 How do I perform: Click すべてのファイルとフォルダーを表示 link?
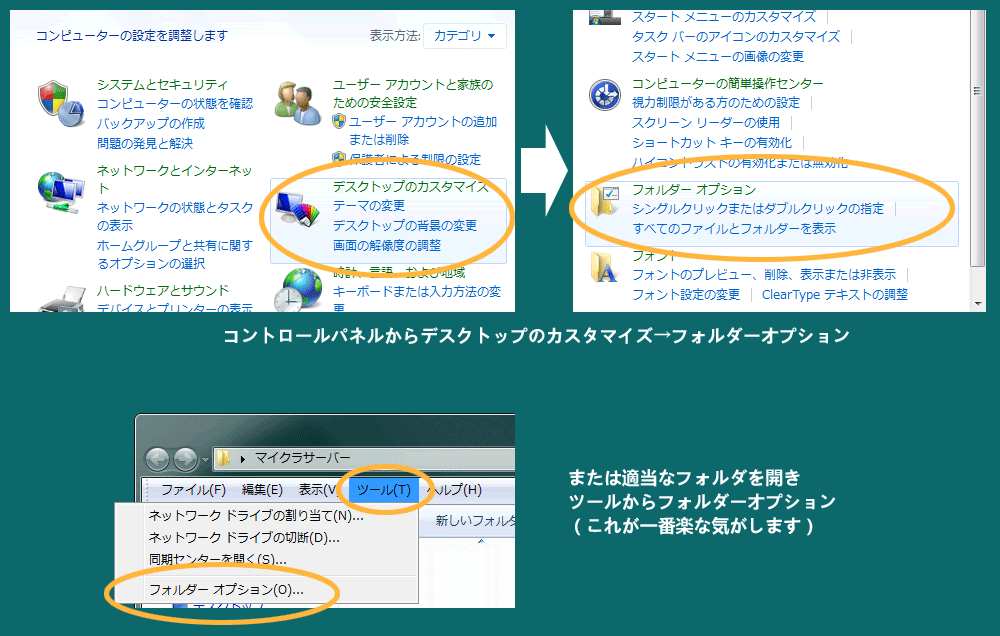tap(734, 228)
